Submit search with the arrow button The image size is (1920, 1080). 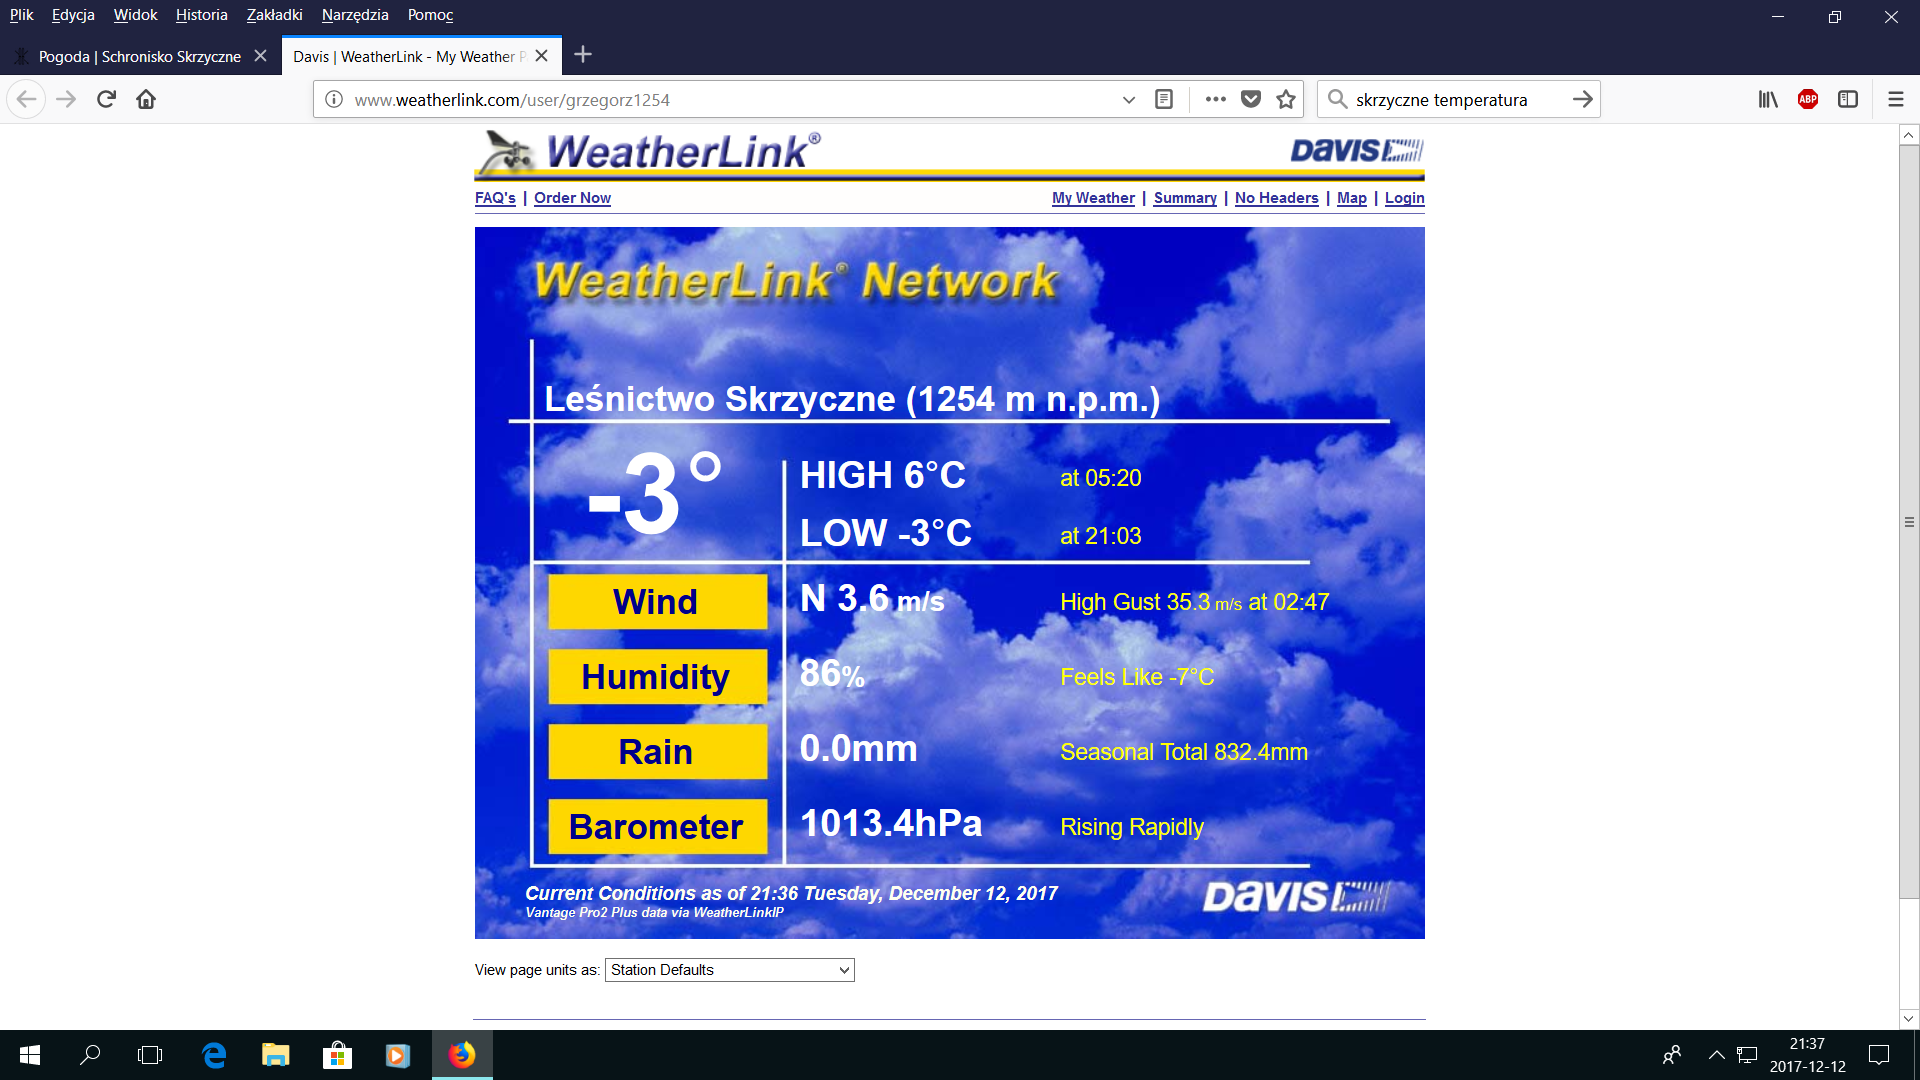1582,99
